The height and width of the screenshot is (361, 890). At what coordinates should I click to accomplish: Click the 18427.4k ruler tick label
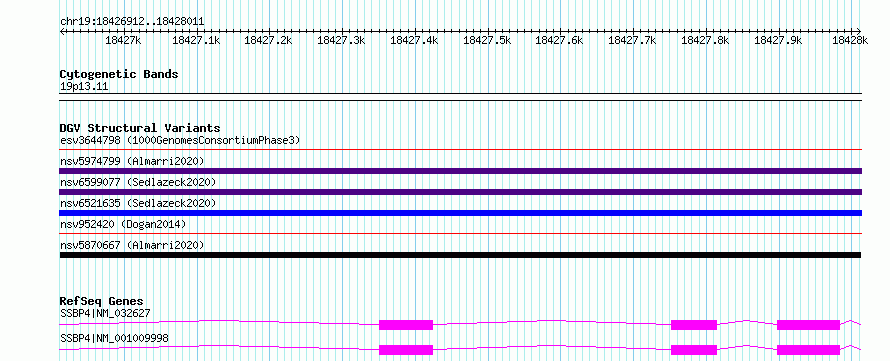pyautogui.click(x=414, y=40)
